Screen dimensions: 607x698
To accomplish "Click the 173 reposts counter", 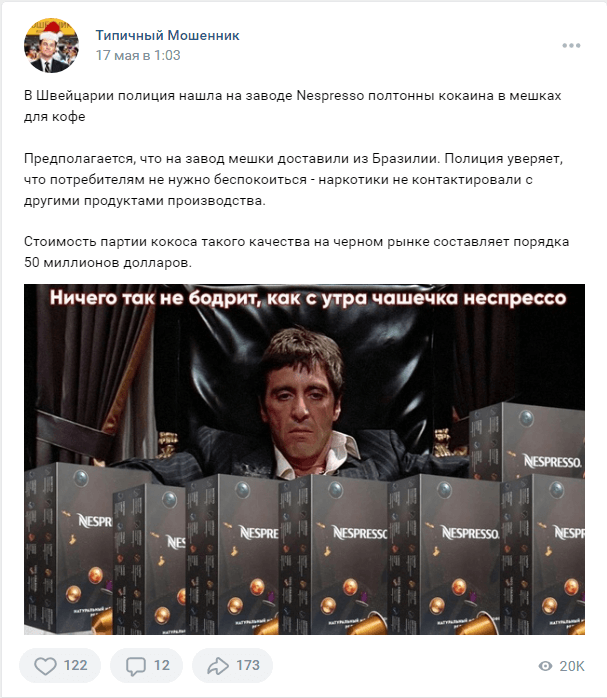I will pyautogui.click(x=247, y=666).
